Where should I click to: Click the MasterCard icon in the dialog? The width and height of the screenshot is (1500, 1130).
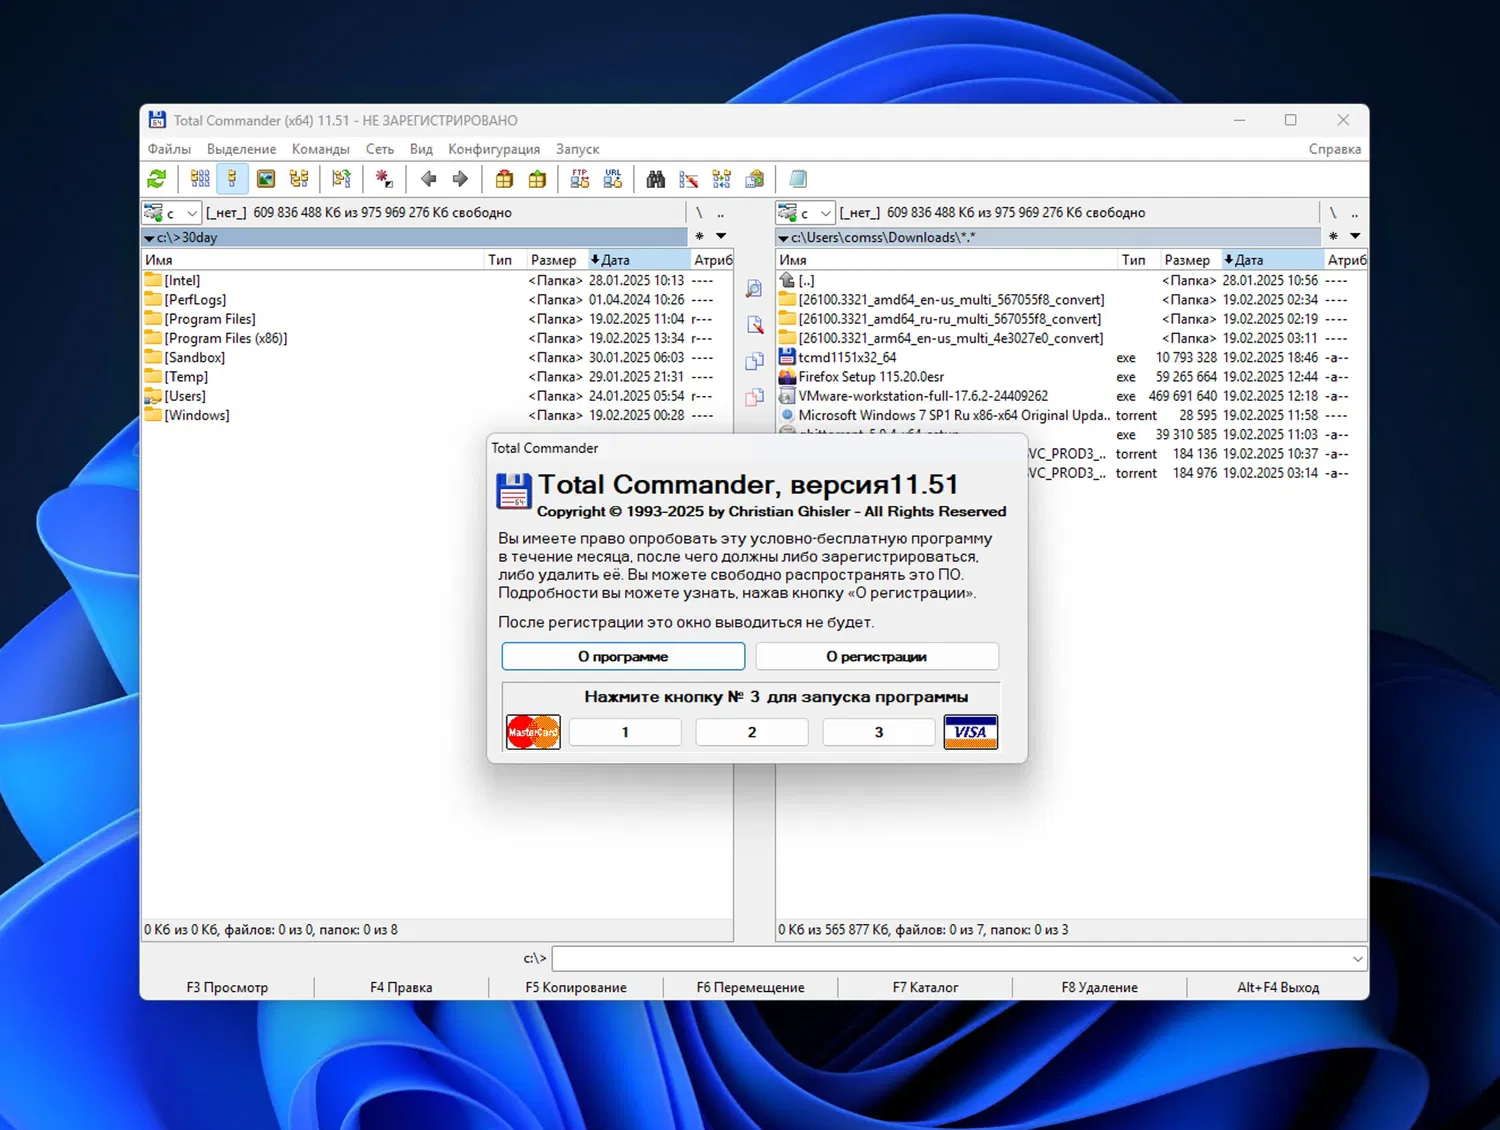coord(533,732)
